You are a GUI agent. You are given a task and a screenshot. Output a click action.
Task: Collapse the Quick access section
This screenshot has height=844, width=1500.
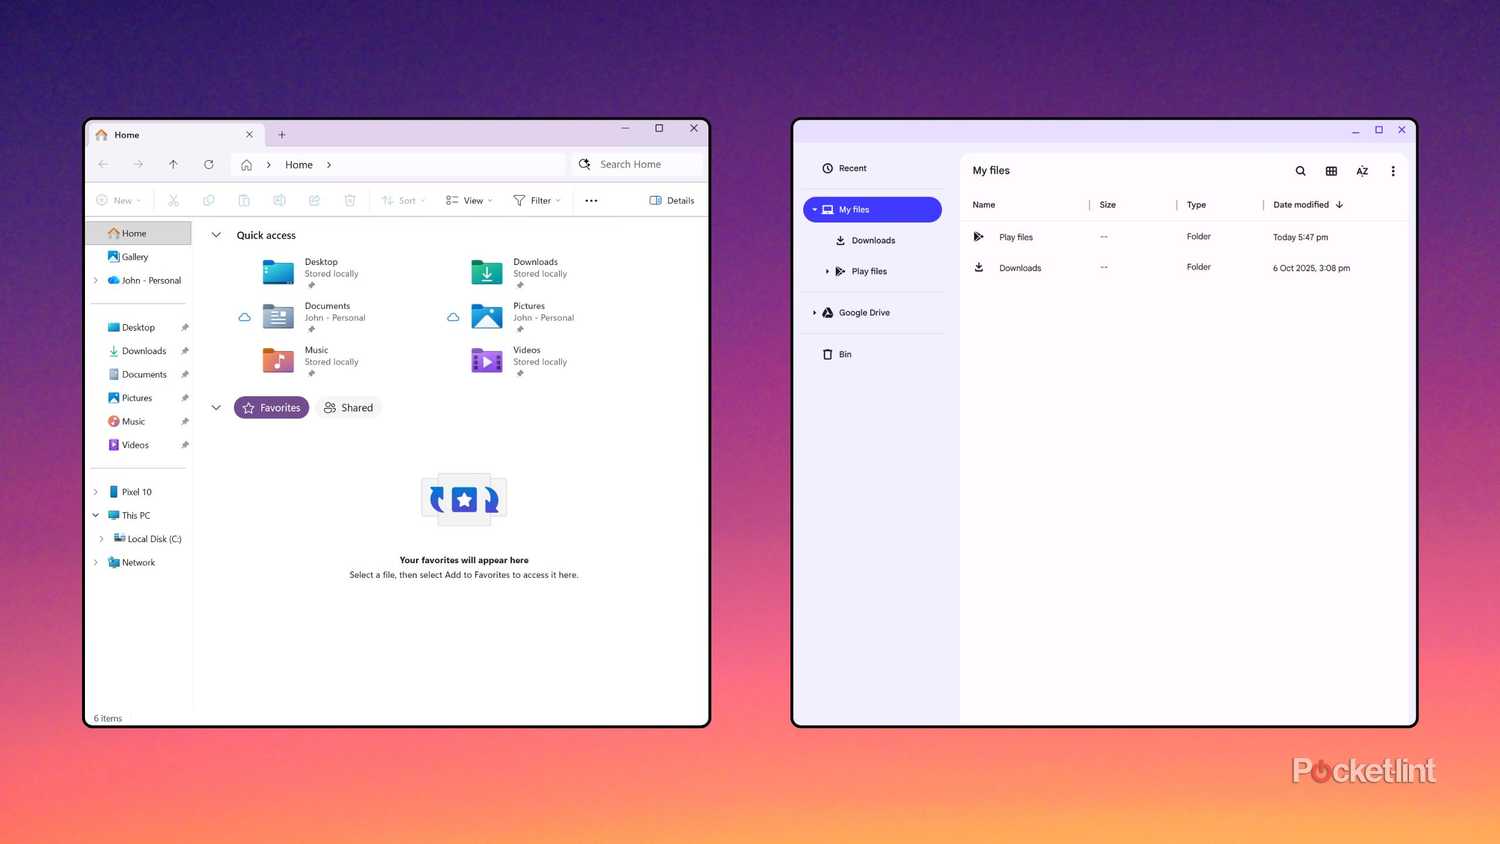coord(216,235)
